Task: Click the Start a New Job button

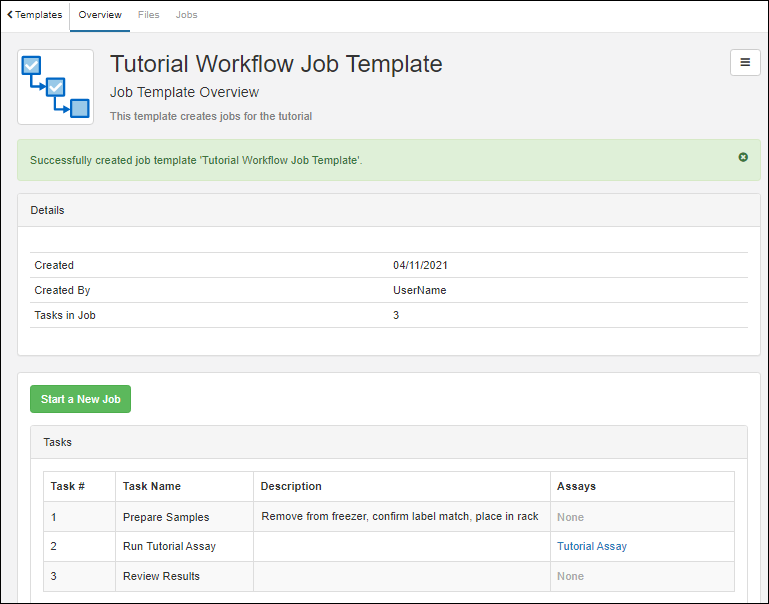Action: 80,399
